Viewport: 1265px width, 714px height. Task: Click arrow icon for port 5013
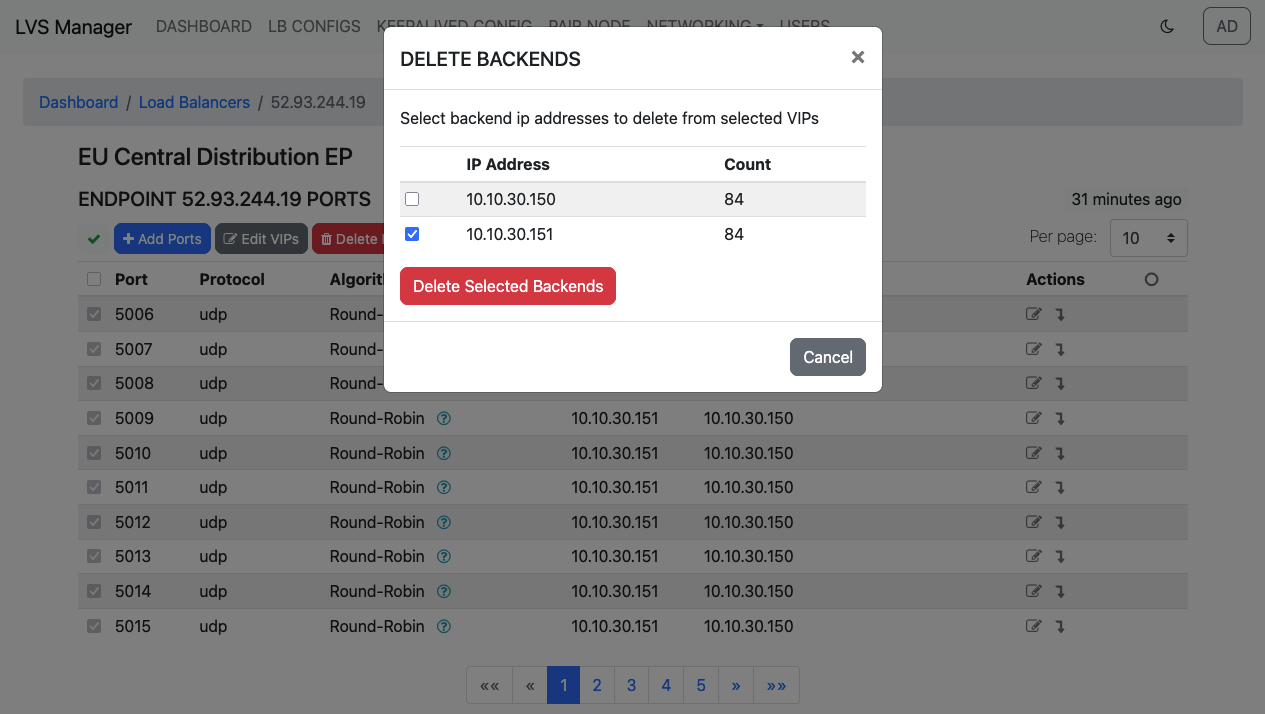tap(1060, 557)
